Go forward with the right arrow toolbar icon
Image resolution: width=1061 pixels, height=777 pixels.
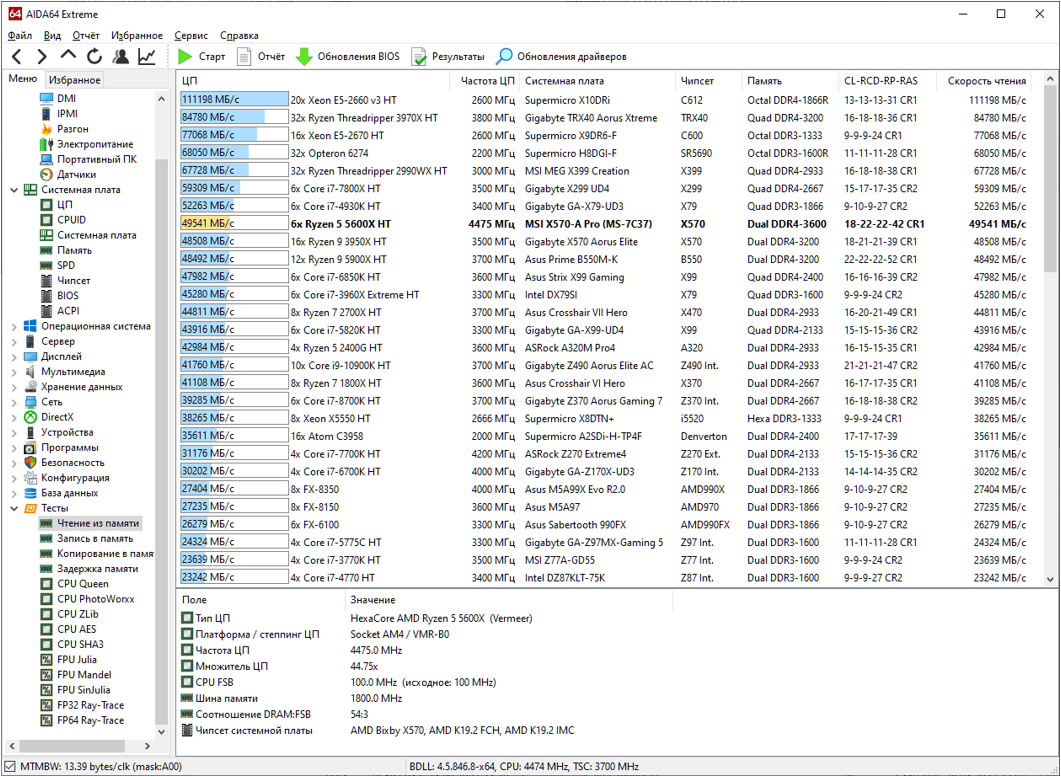click(x=42, y=57)
